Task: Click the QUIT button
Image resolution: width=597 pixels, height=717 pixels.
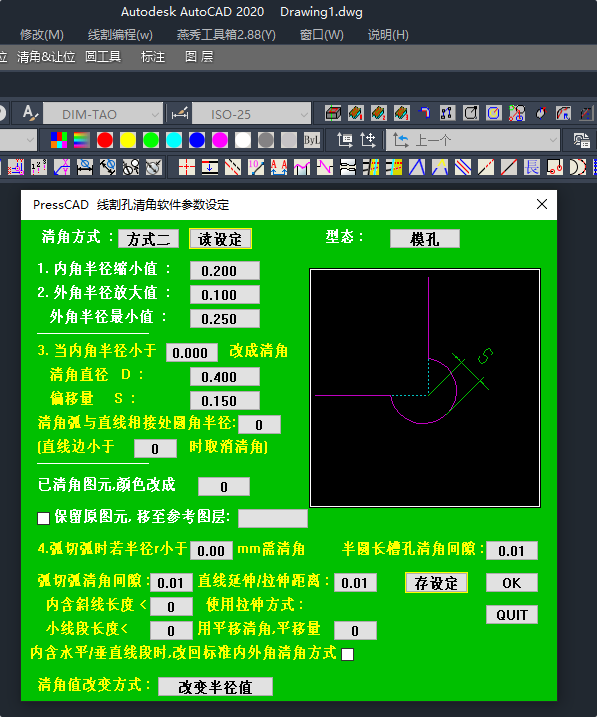Action: coord(512,615)
